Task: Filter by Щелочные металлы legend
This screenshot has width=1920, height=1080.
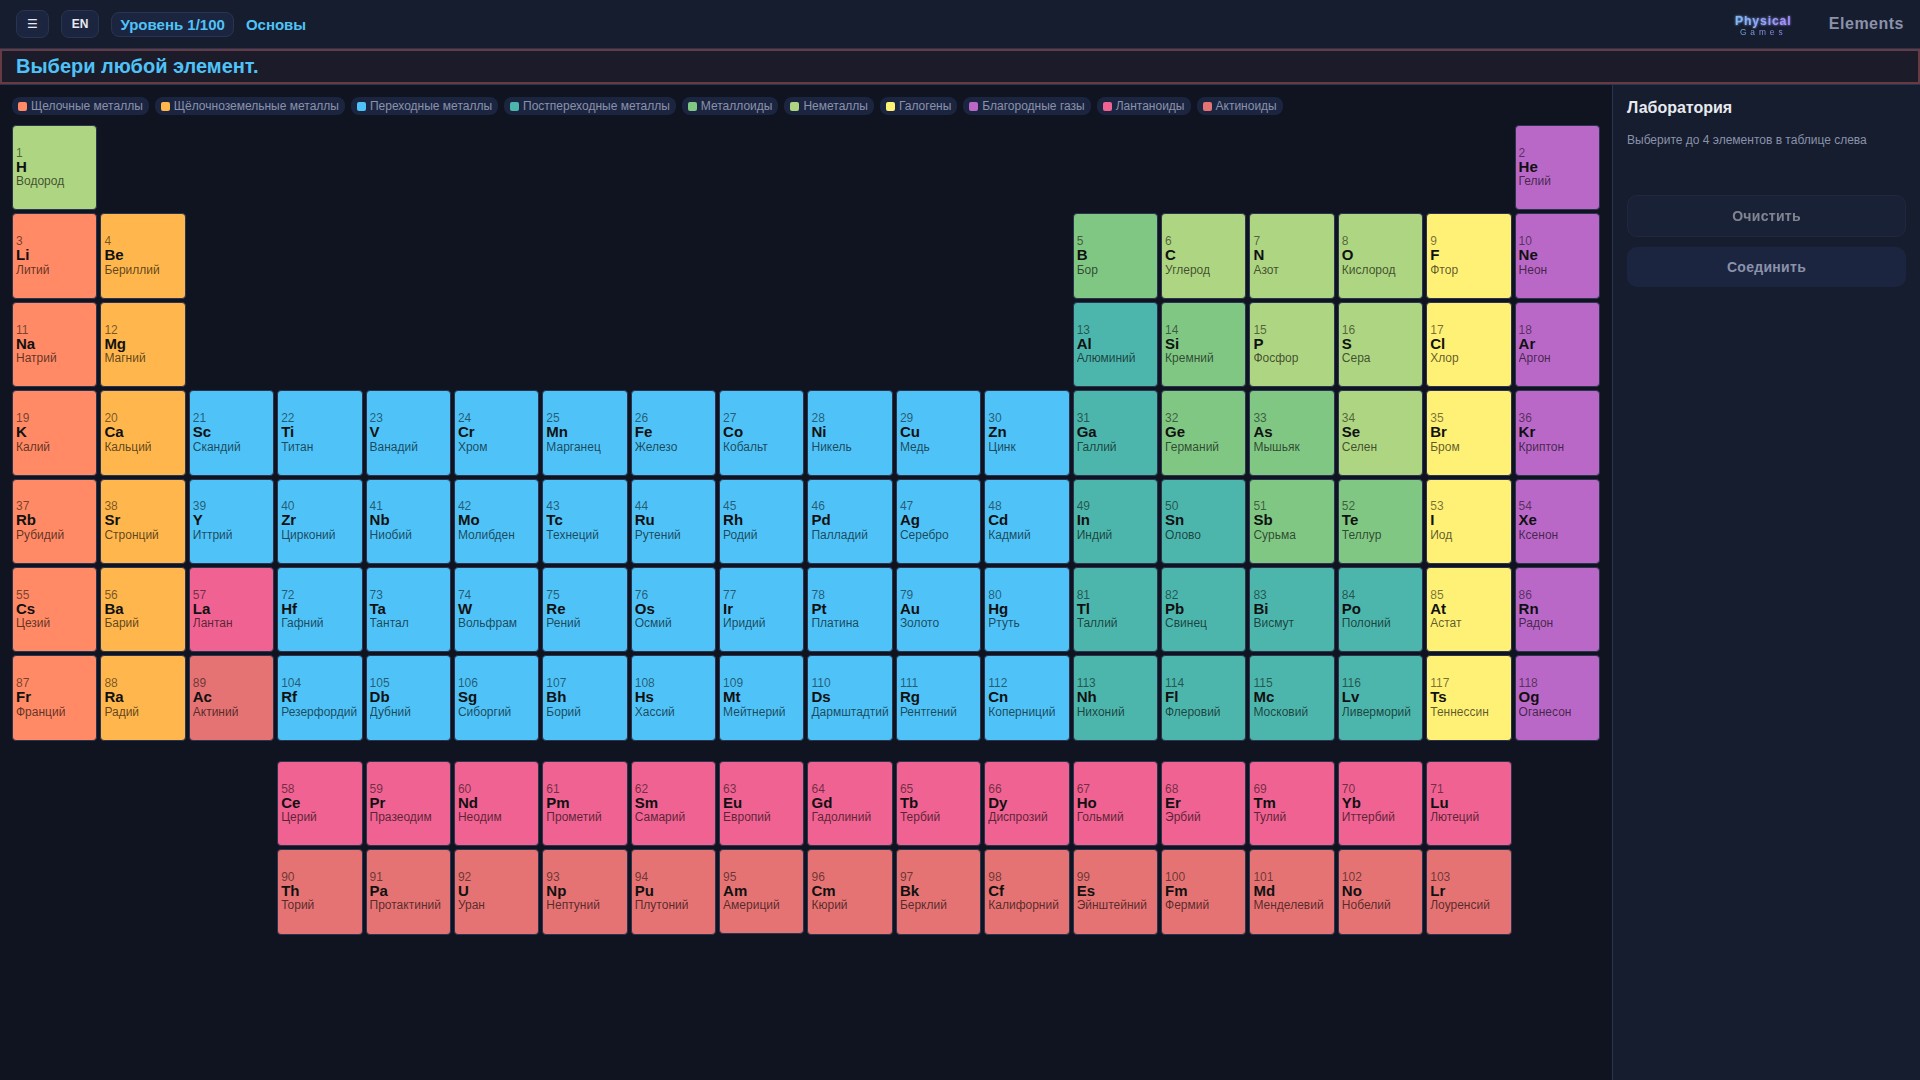Action: 81,106
